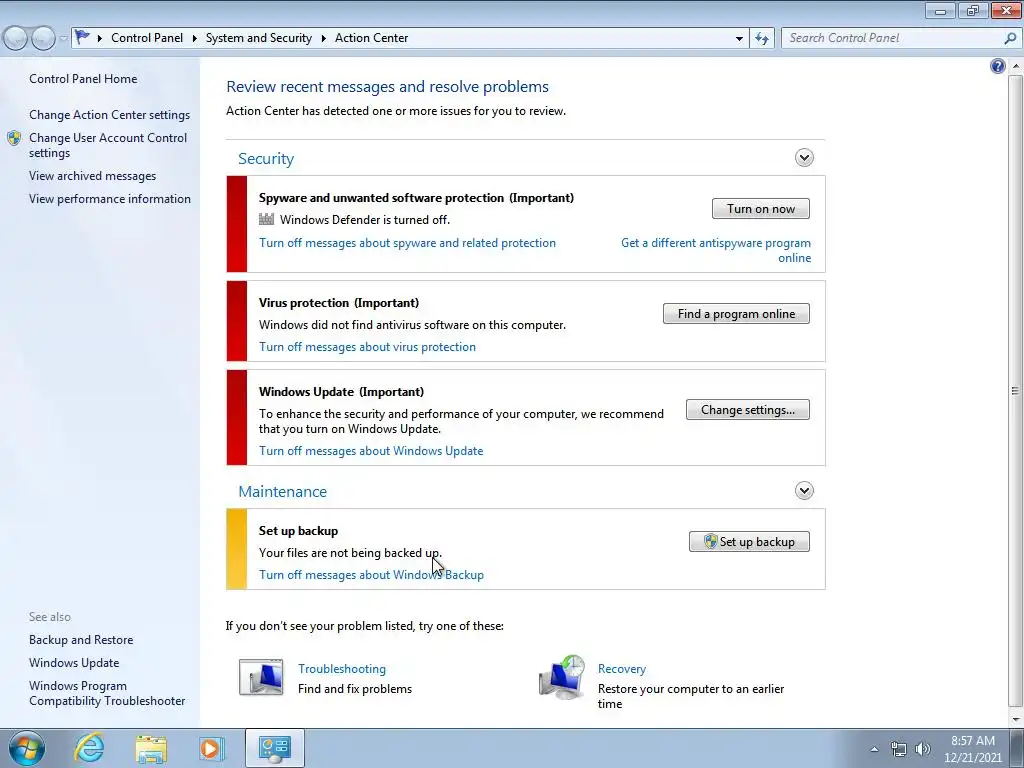The image size is (1024, 768).
Task: Click the Troubleshooting monitor icon
Action: pos(261,677)
